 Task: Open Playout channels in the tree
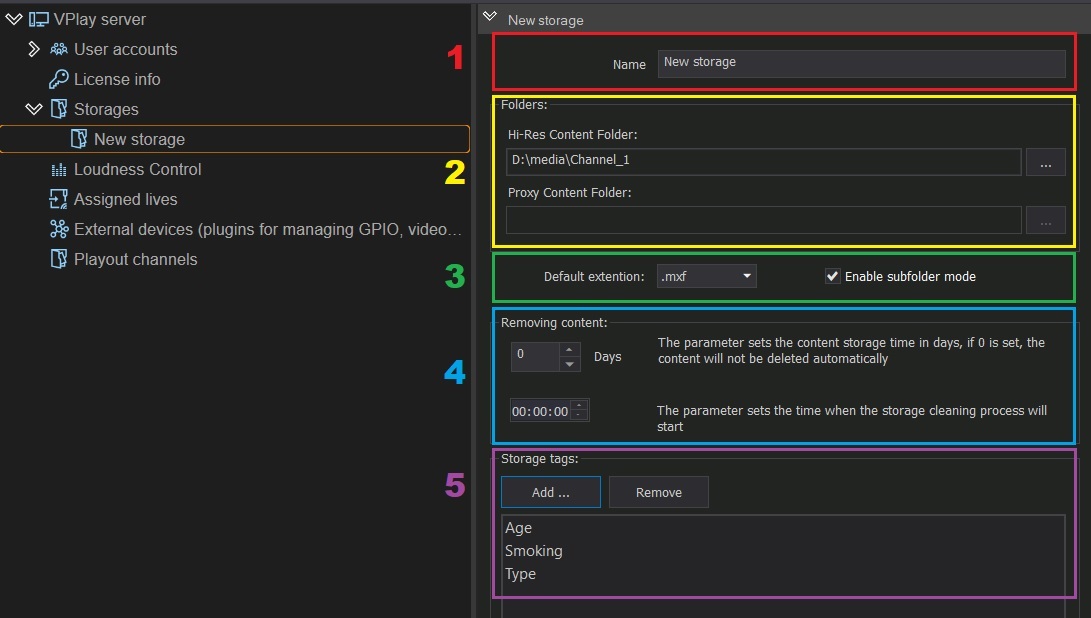(x=136, y=259)
